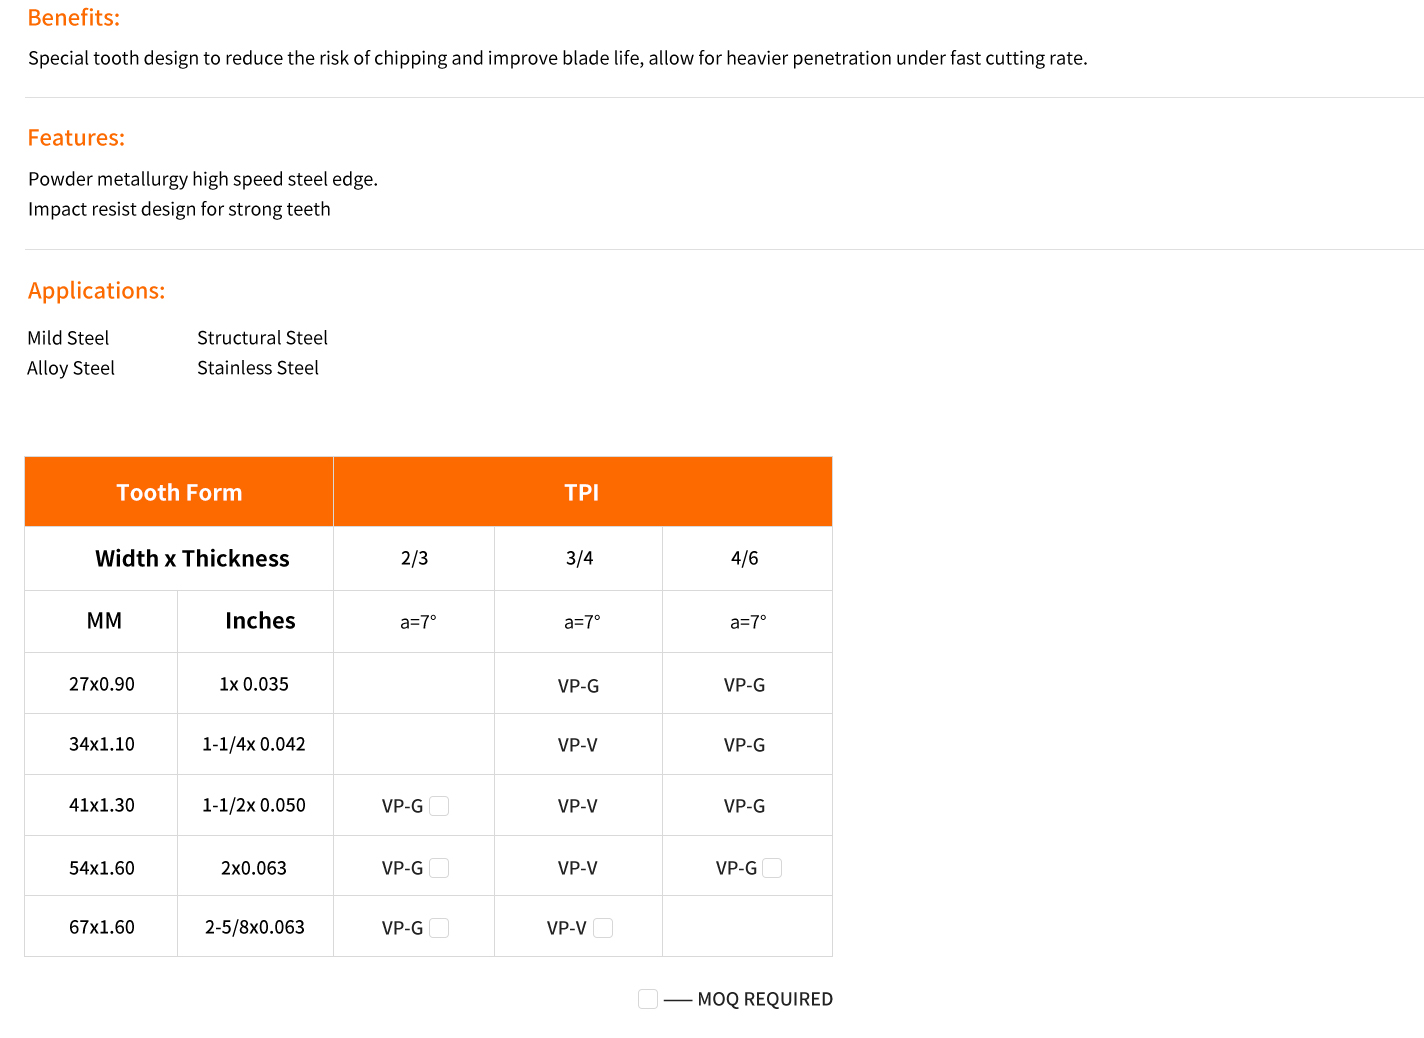Select 'Alloy Steel' application text
The width and height of the screenshot is (1424, 1038).
click(71, 368)
